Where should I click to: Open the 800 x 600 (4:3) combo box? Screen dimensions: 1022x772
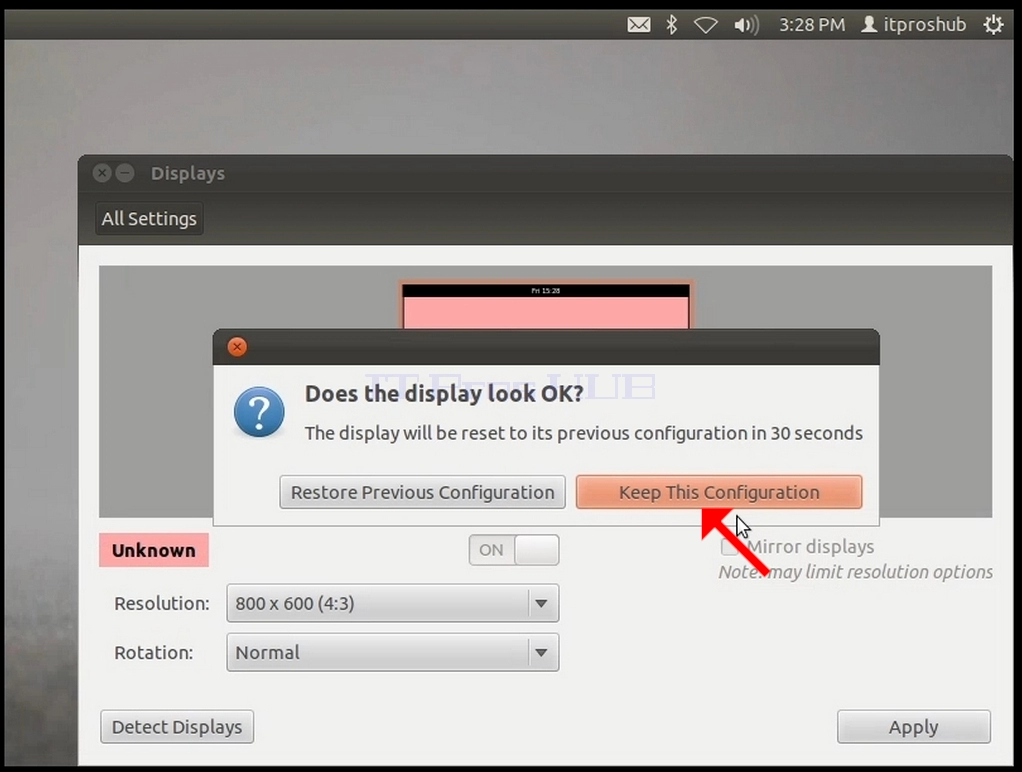[392, 603]
